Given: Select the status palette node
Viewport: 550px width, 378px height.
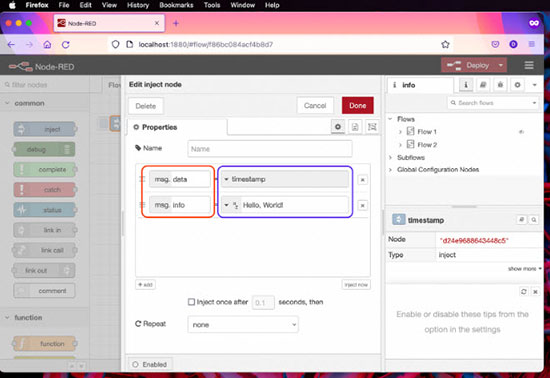Looking at the screenshot, I should (45, 210).
